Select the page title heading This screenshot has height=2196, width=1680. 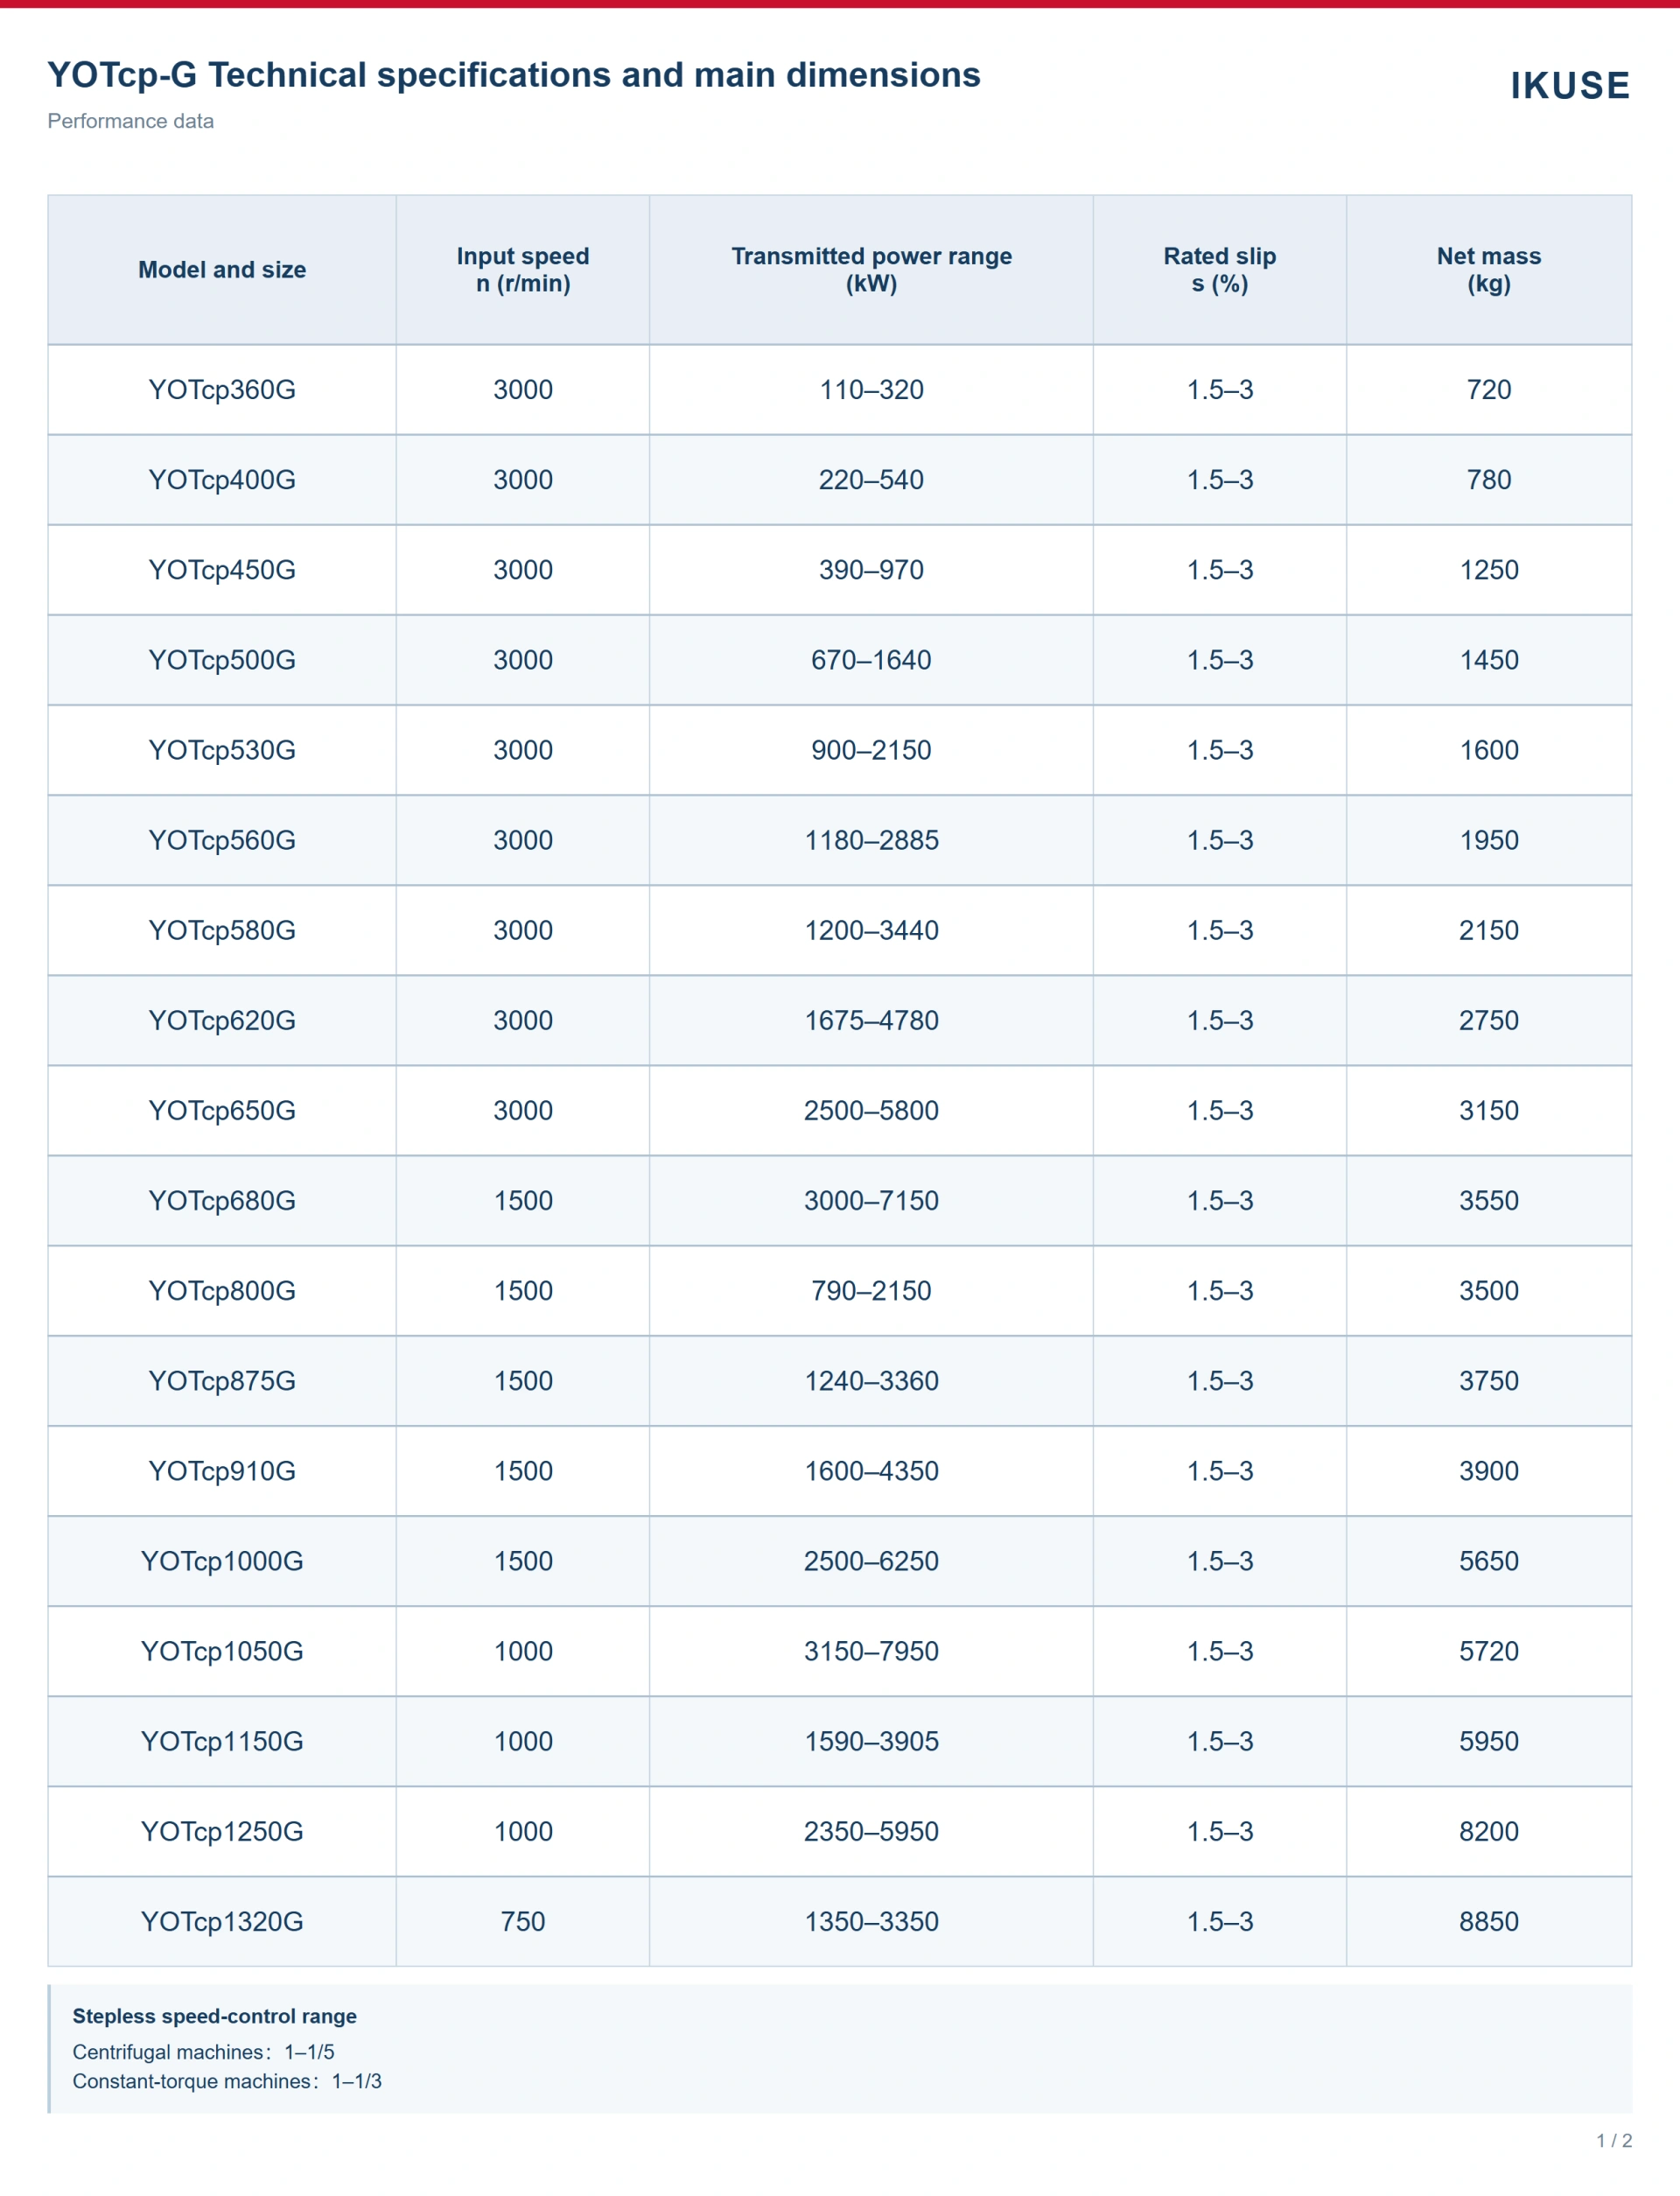pyautogui.click(x=514, y=75)
